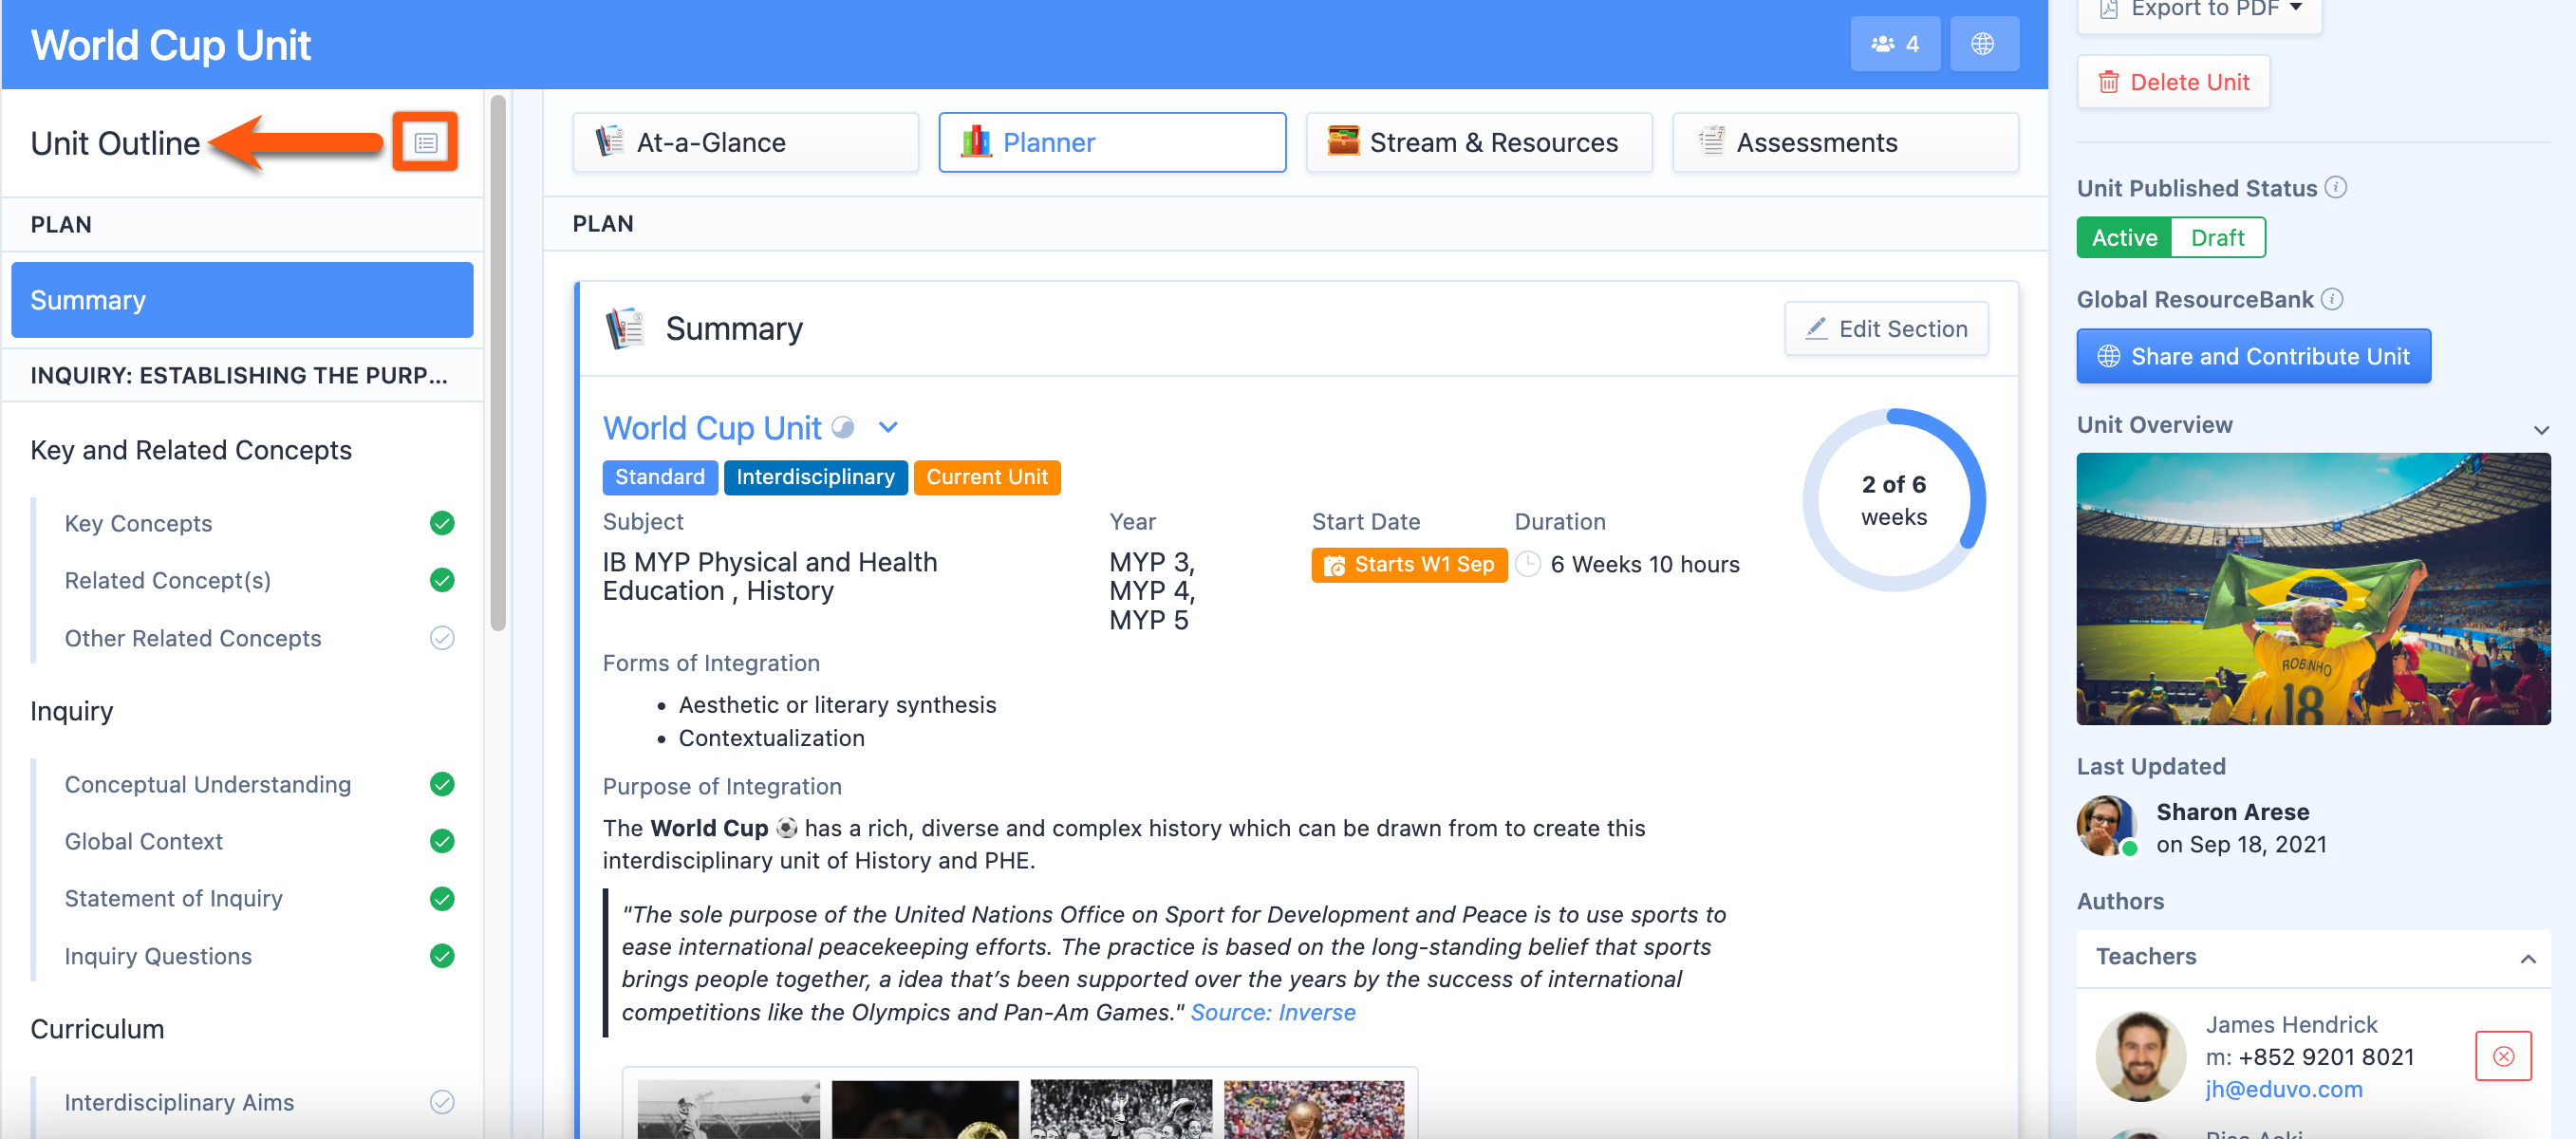The height and width of the screenshot is (1139, 2576).
Task: Click the Edit Section button
Action: [x=1885, y=328]
